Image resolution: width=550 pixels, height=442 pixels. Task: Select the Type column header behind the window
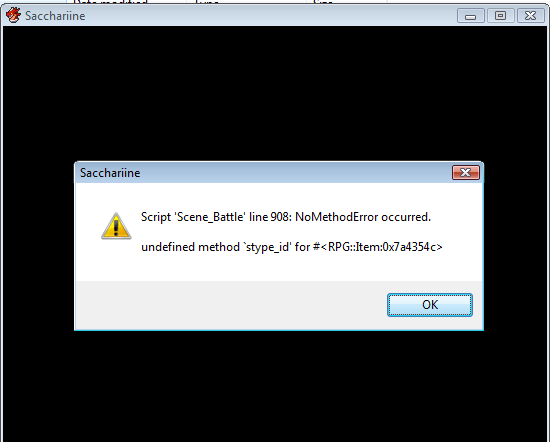(x=206, y=2)
